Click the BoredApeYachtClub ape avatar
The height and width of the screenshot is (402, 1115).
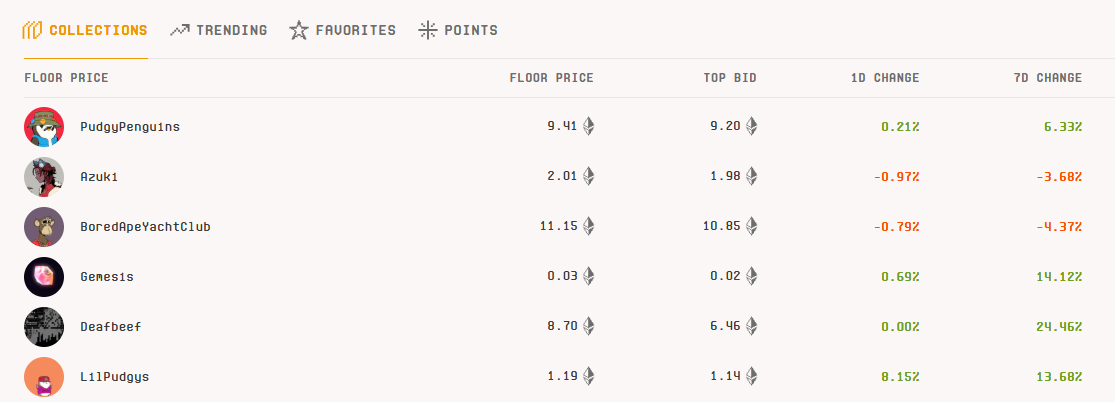point(44,227)
